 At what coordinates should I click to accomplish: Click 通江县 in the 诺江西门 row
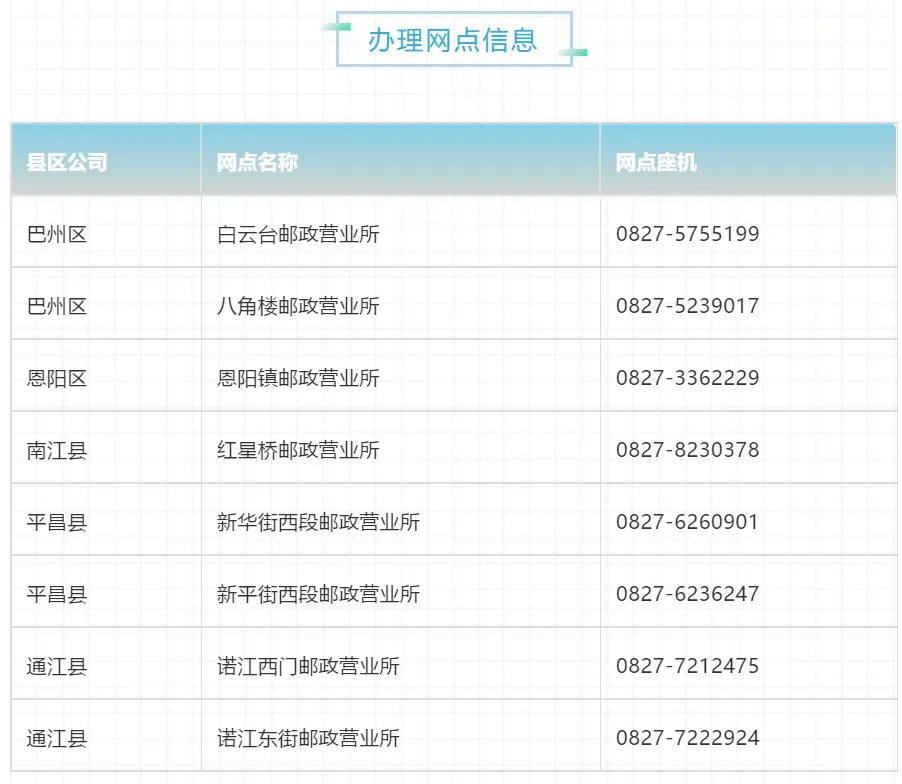point(57,666)
